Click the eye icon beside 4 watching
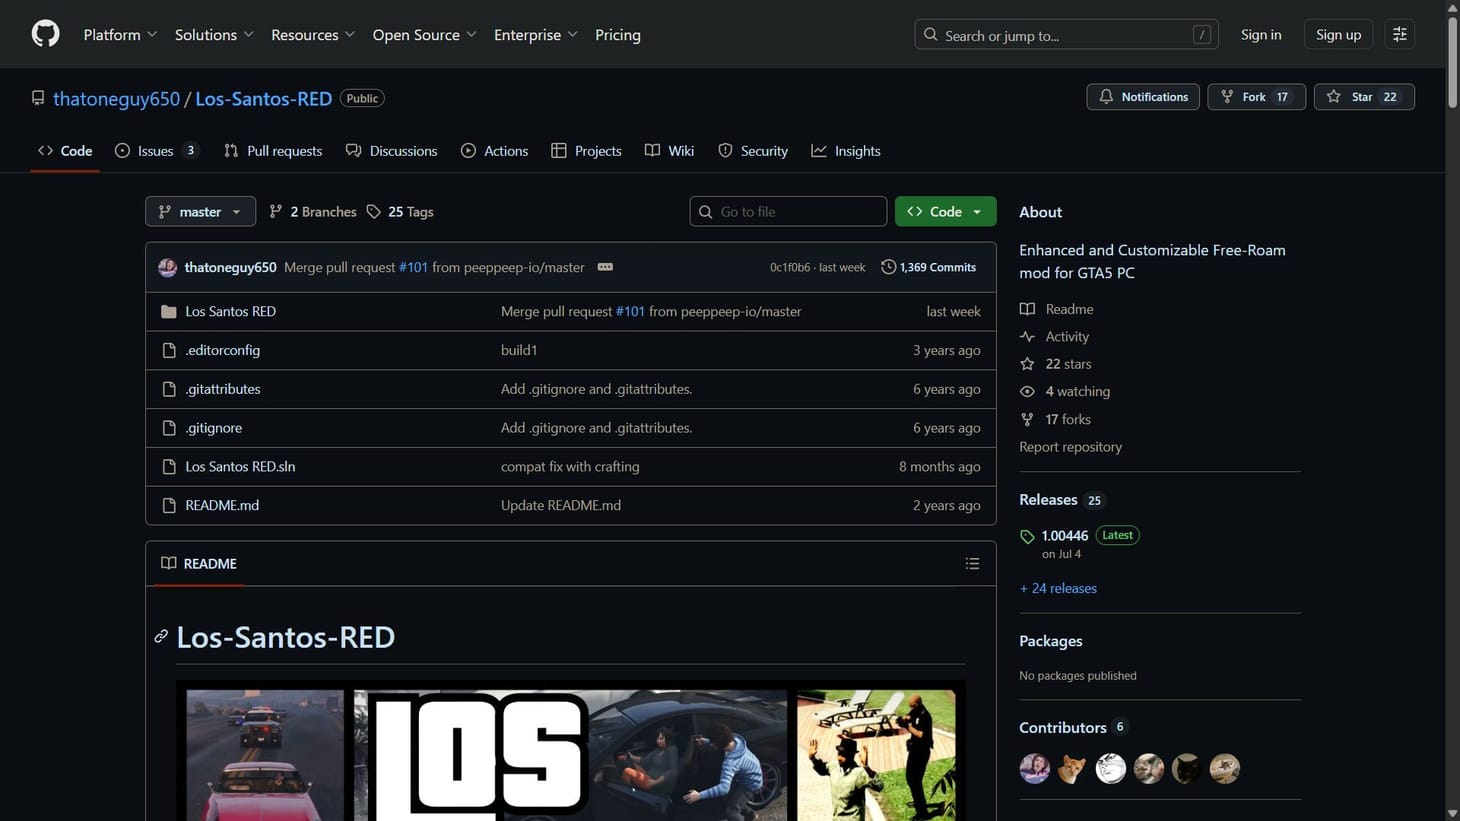Image resolution: width=1460 pixels, height=821 pixels. tap(1027, 391)
